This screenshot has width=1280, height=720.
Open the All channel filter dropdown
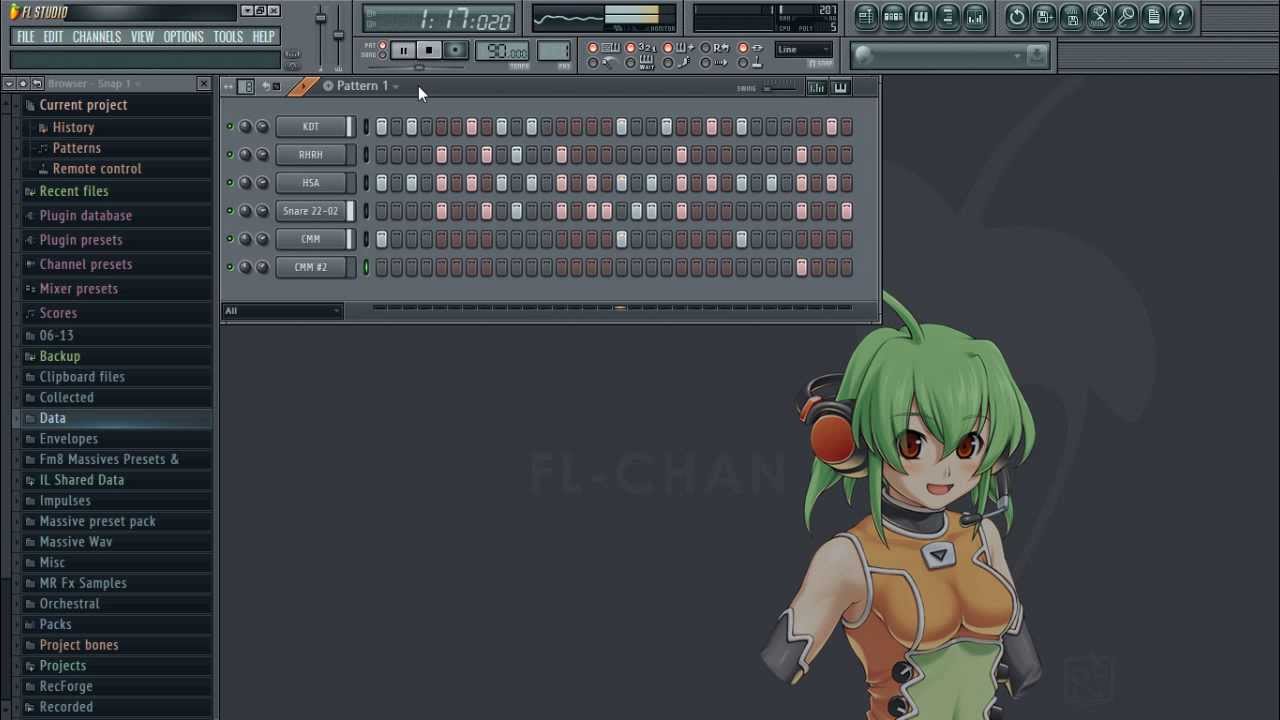(x=282, y=311)
